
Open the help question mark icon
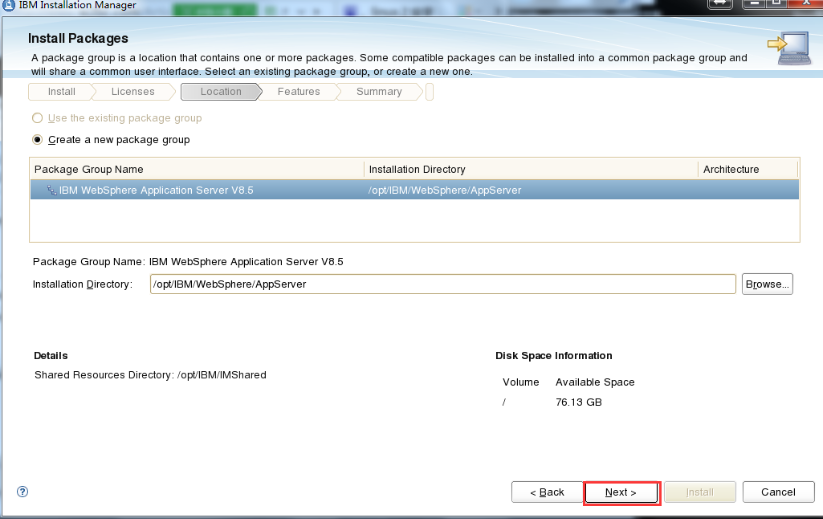point(22,492)
